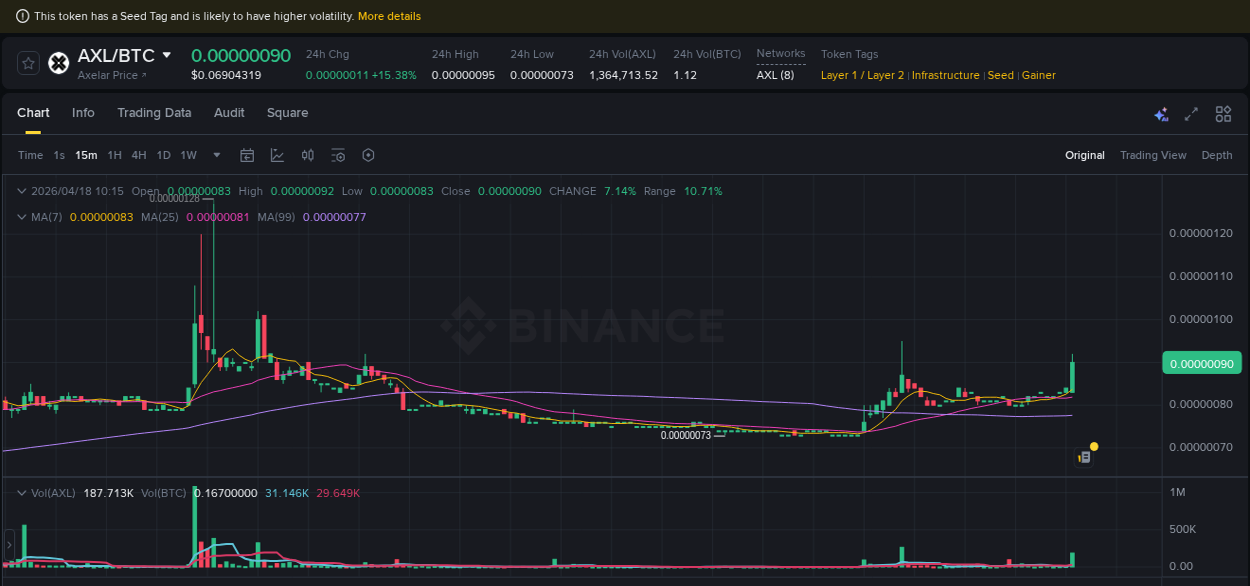Image resolution: width=1250 pixels, height=586 pixels.
Task: Click the news note icon on chart
Action: (1084, 457)
